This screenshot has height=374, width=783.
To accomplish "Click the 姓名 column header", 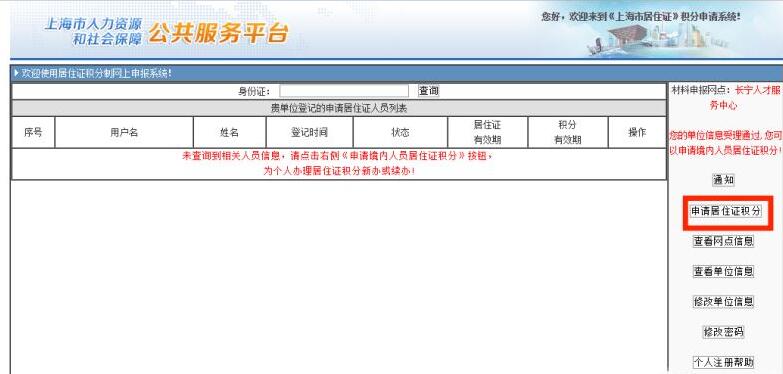I will click(230, 132).
